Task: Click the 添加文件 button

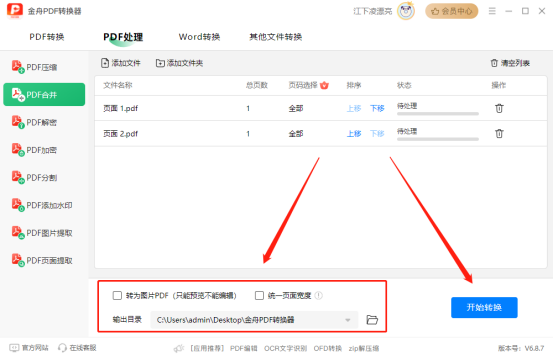Action: [x=121, y=63]
